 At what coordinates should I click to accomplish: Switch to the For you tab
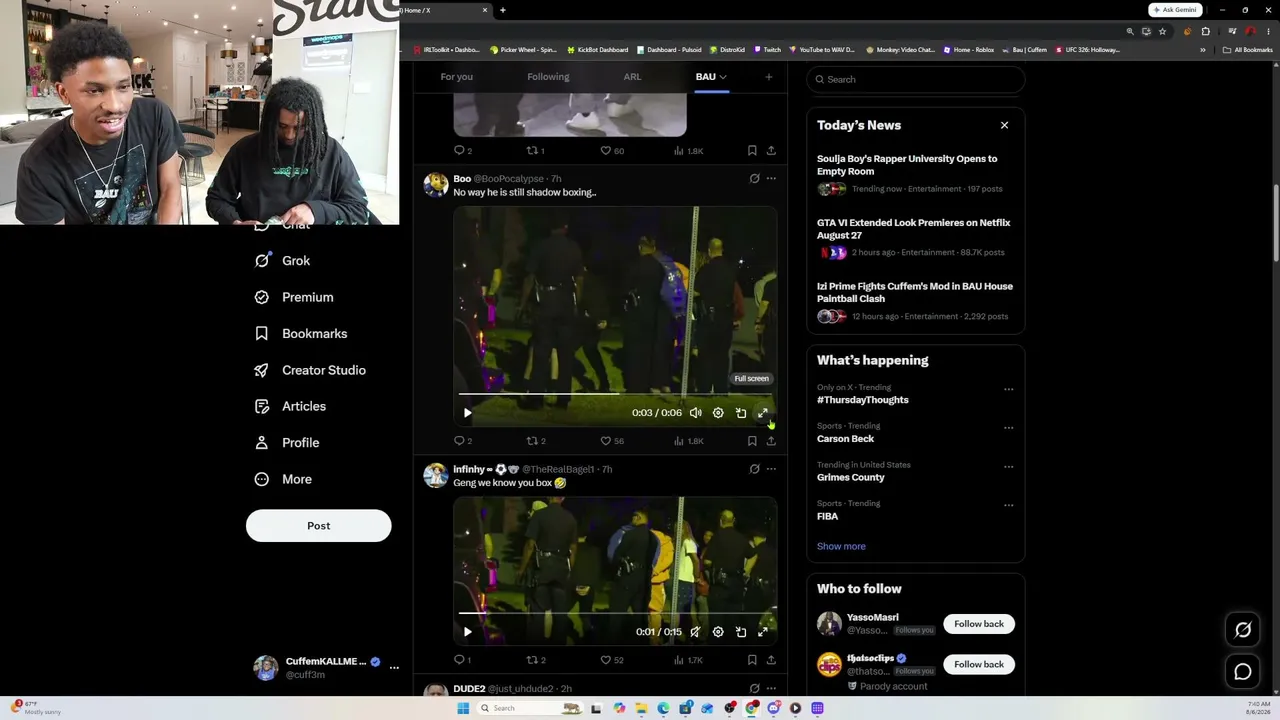[457, 77]
